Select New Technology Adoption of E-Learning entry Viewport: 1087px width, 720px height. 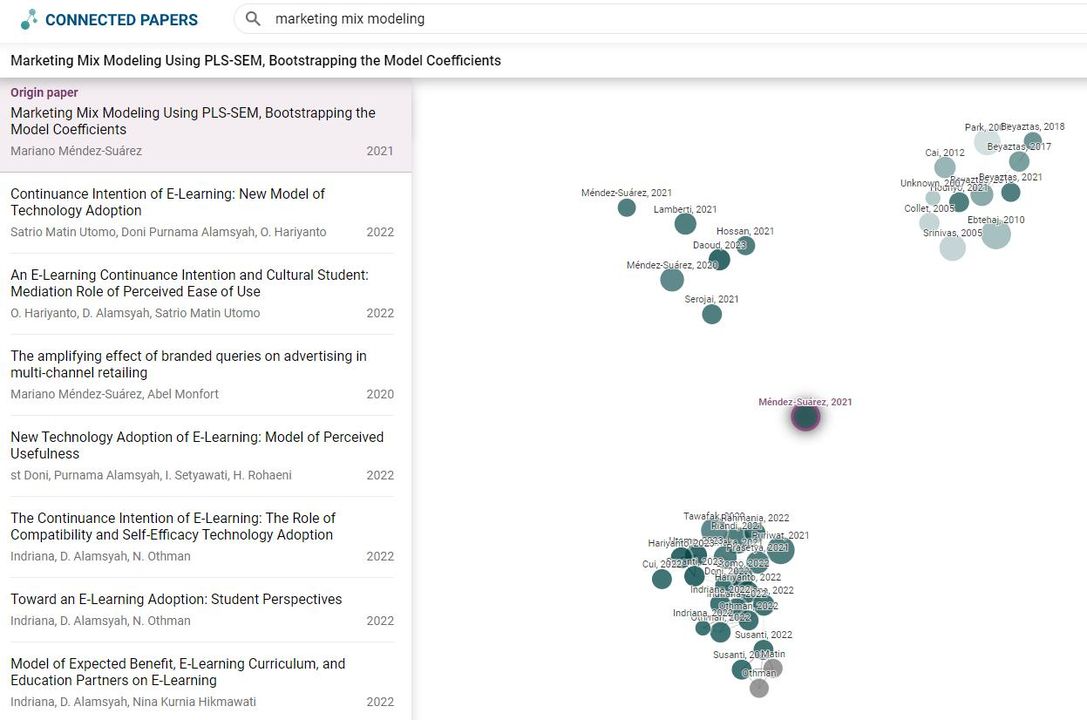[202, 456]
